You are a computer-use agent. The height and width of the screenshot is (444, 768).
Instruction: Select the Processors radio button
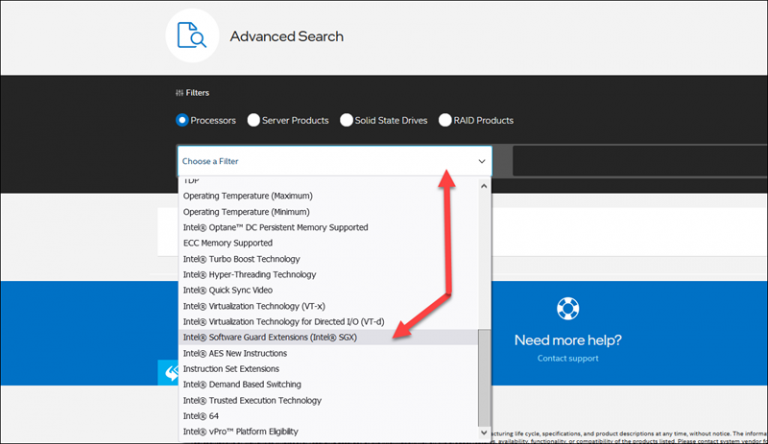tap(182, 120)
